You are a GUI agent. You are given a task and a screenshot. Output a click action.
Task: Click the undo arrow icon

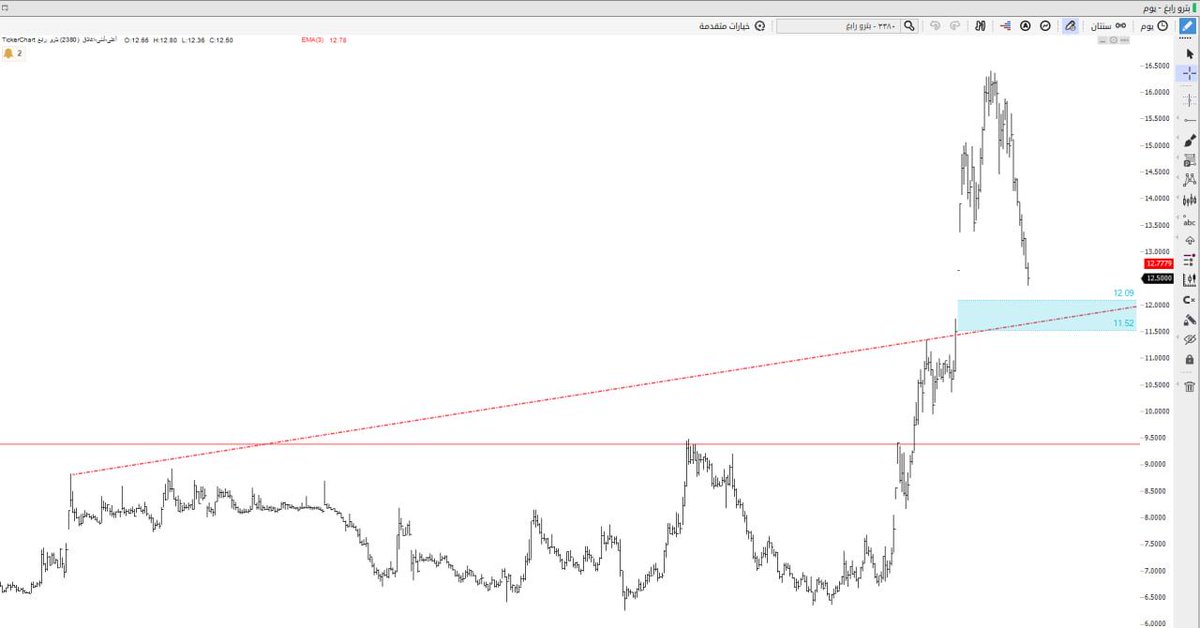935,26
